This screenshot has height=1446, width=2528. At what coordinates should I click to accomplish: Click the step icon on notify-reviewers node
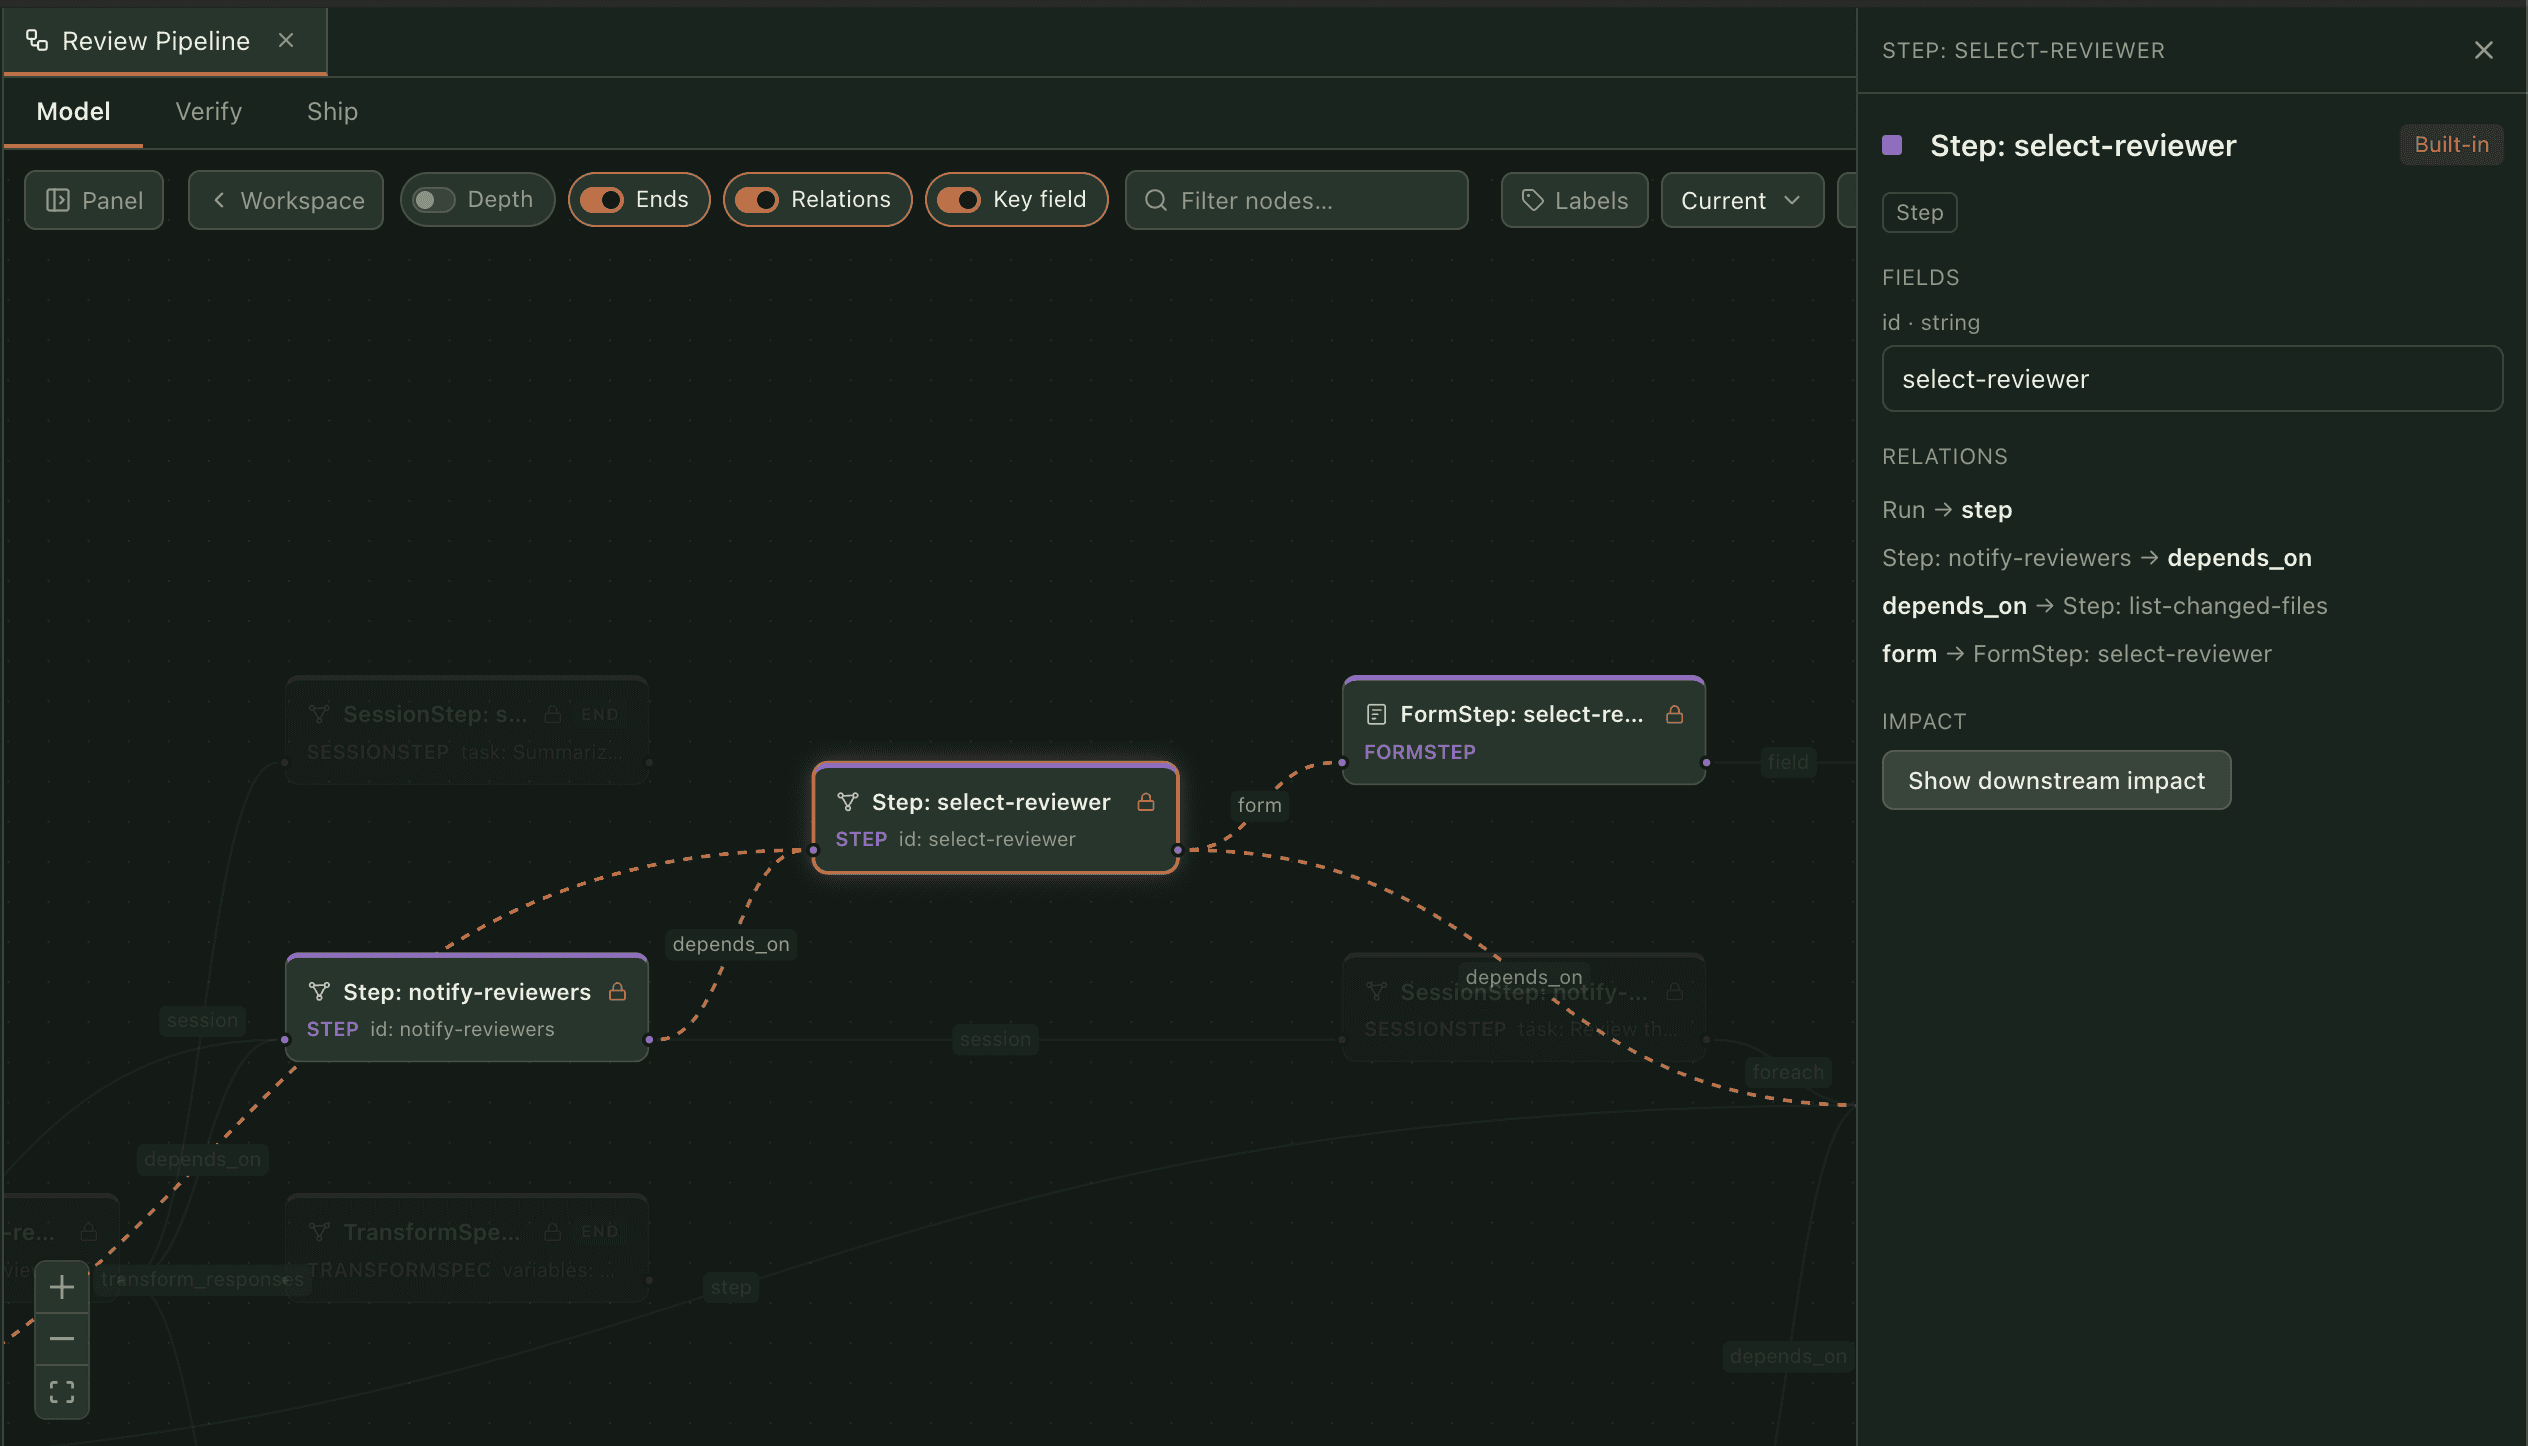click(319, 992)
